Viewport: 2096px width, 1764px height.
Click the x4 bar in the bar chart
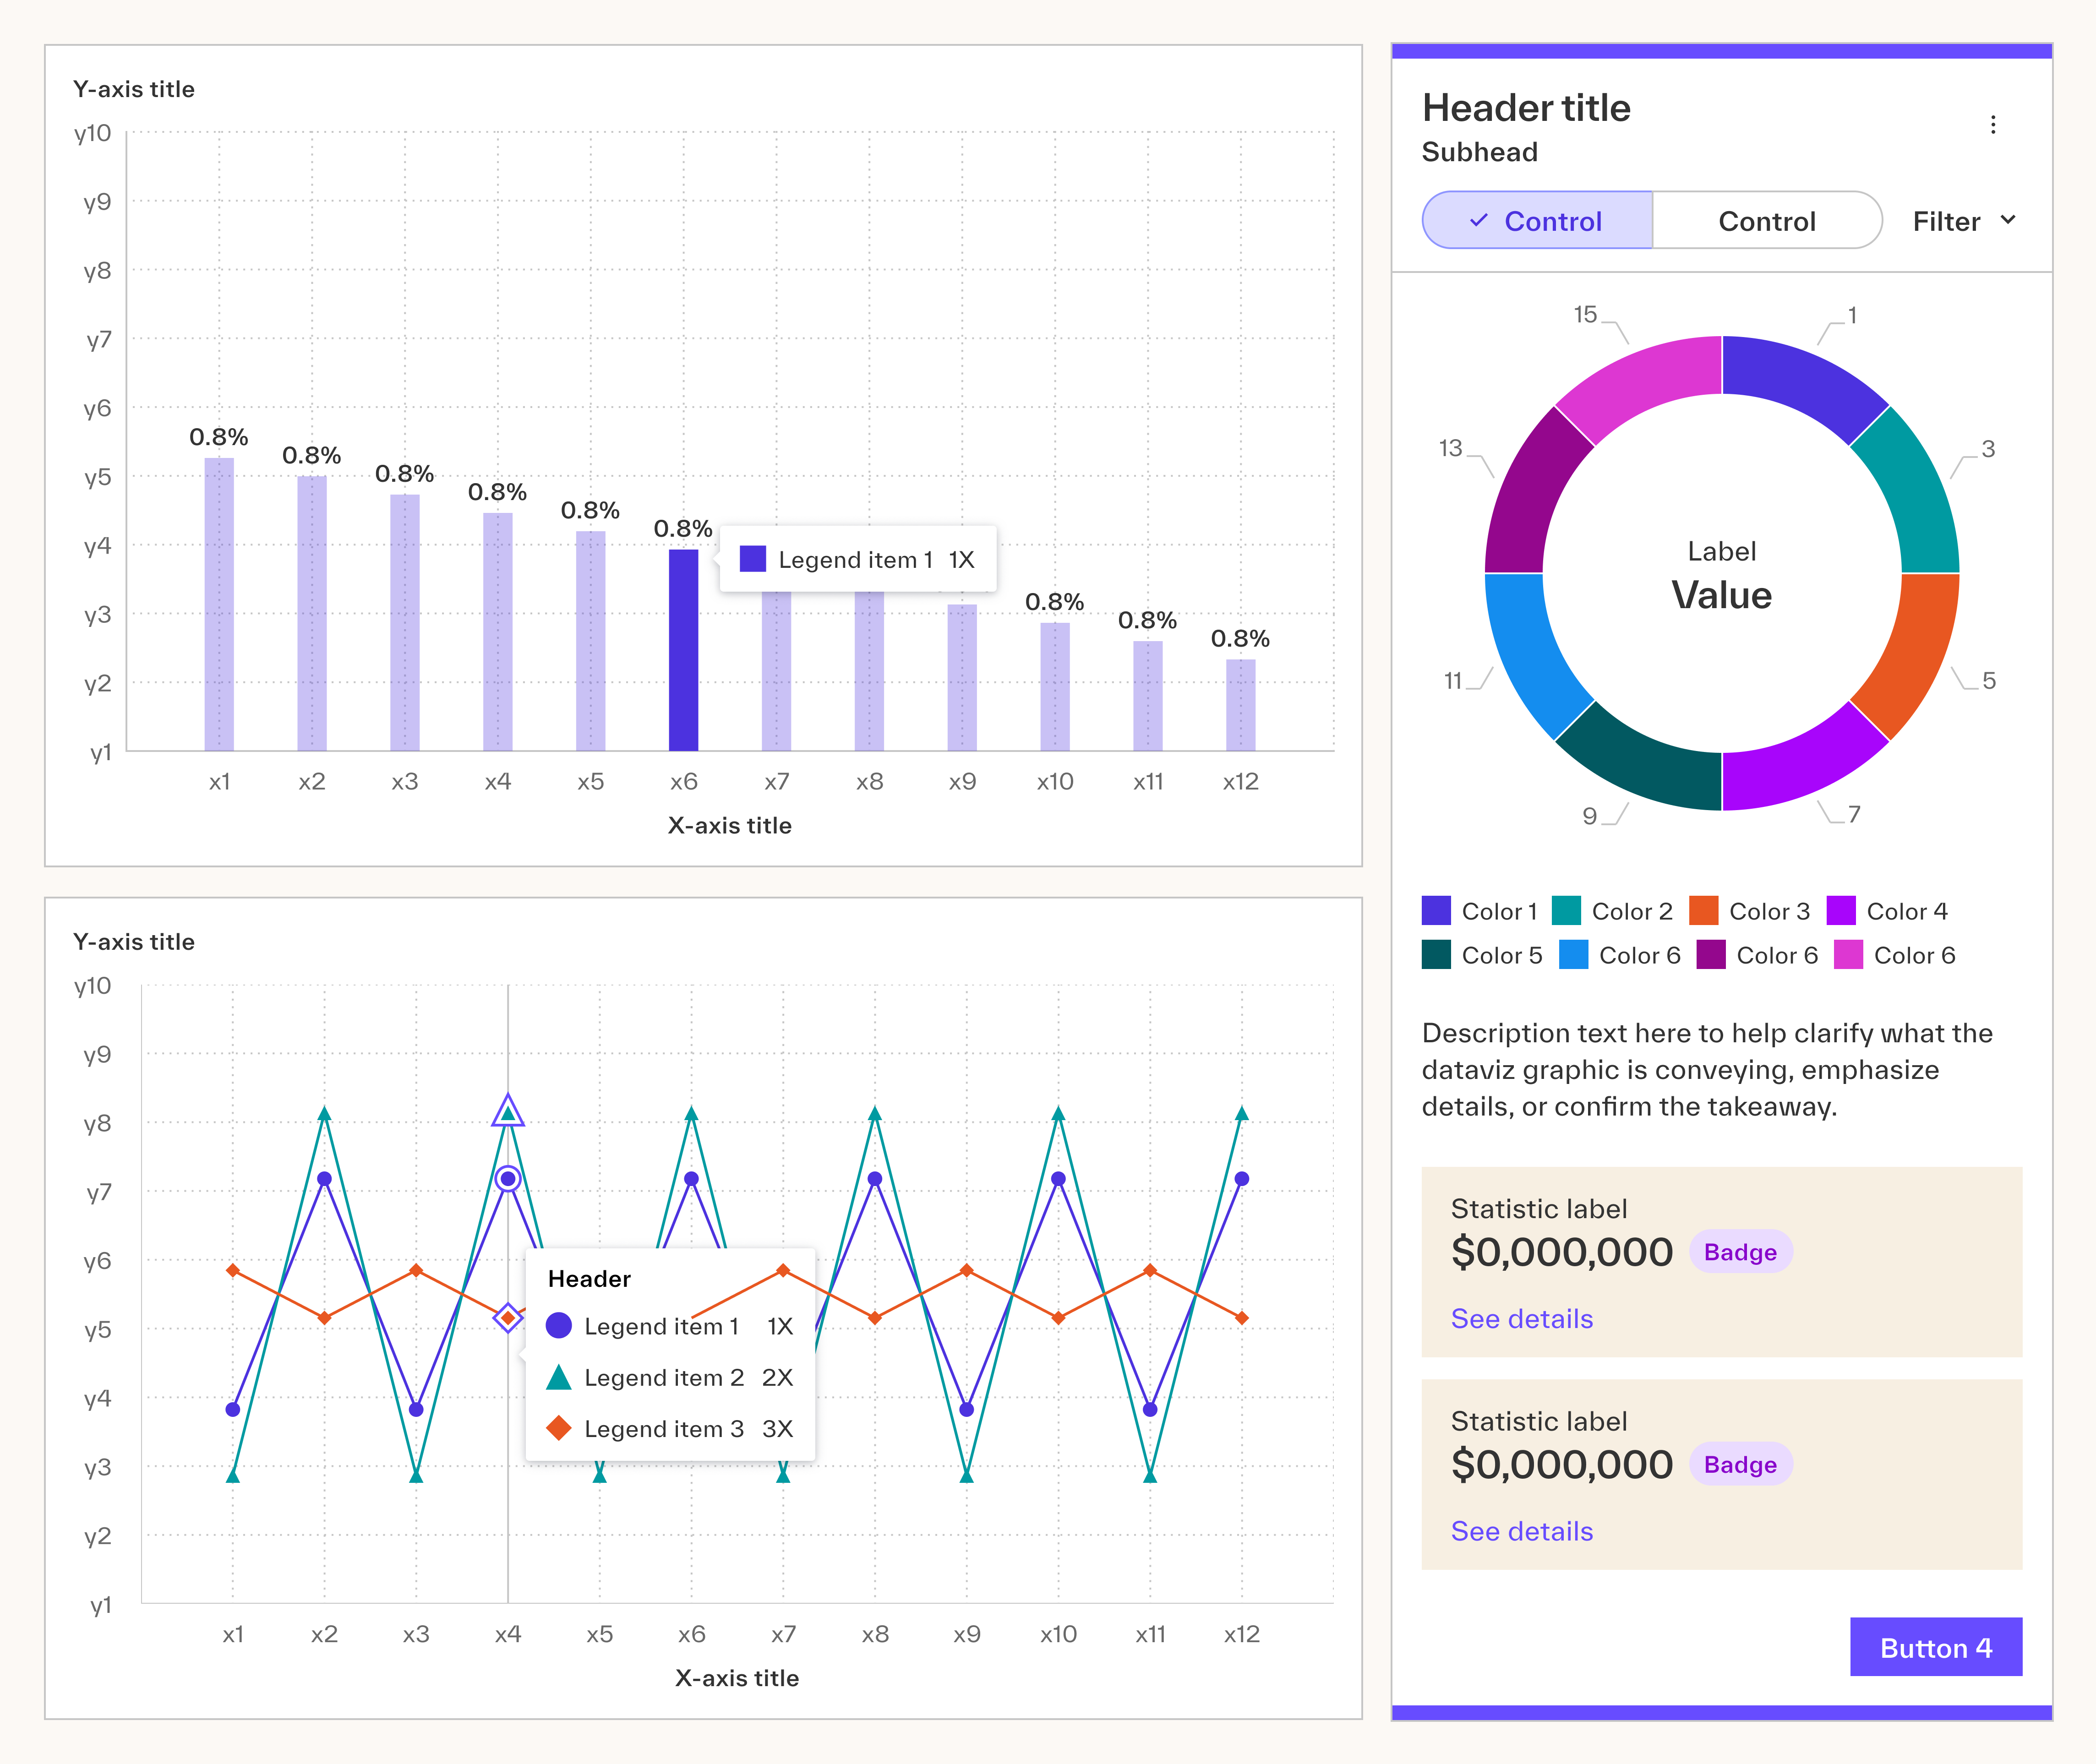(x=498, y=632)
